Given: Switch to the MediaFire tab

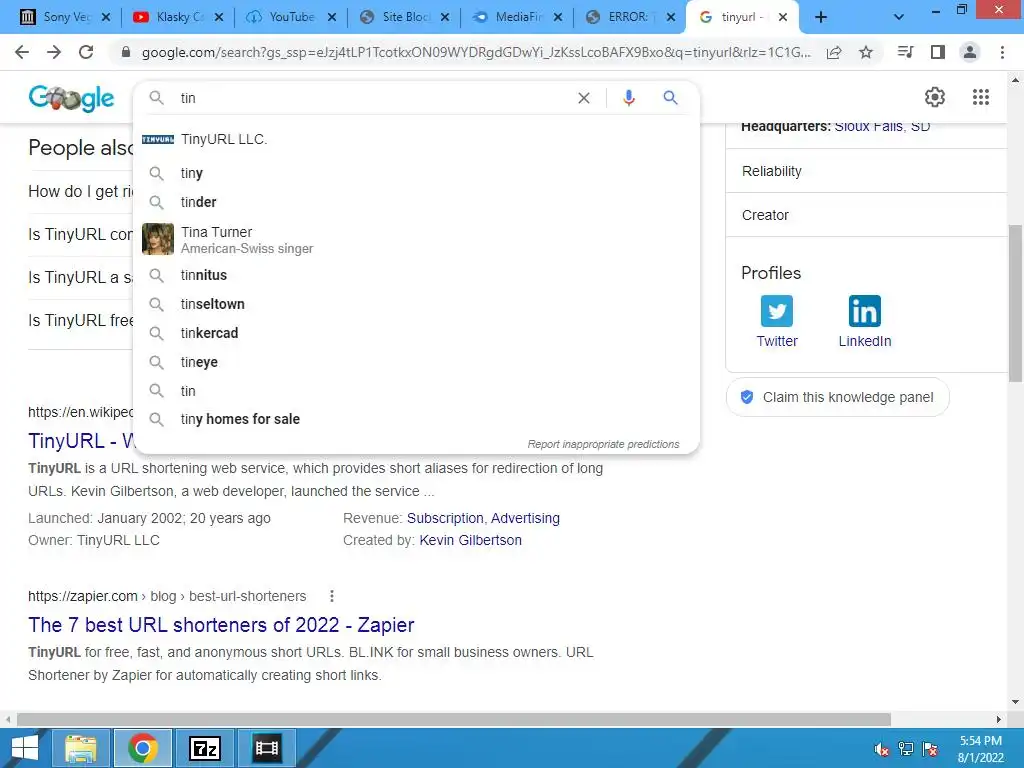Looking at the screenshot, I should 518,17.
